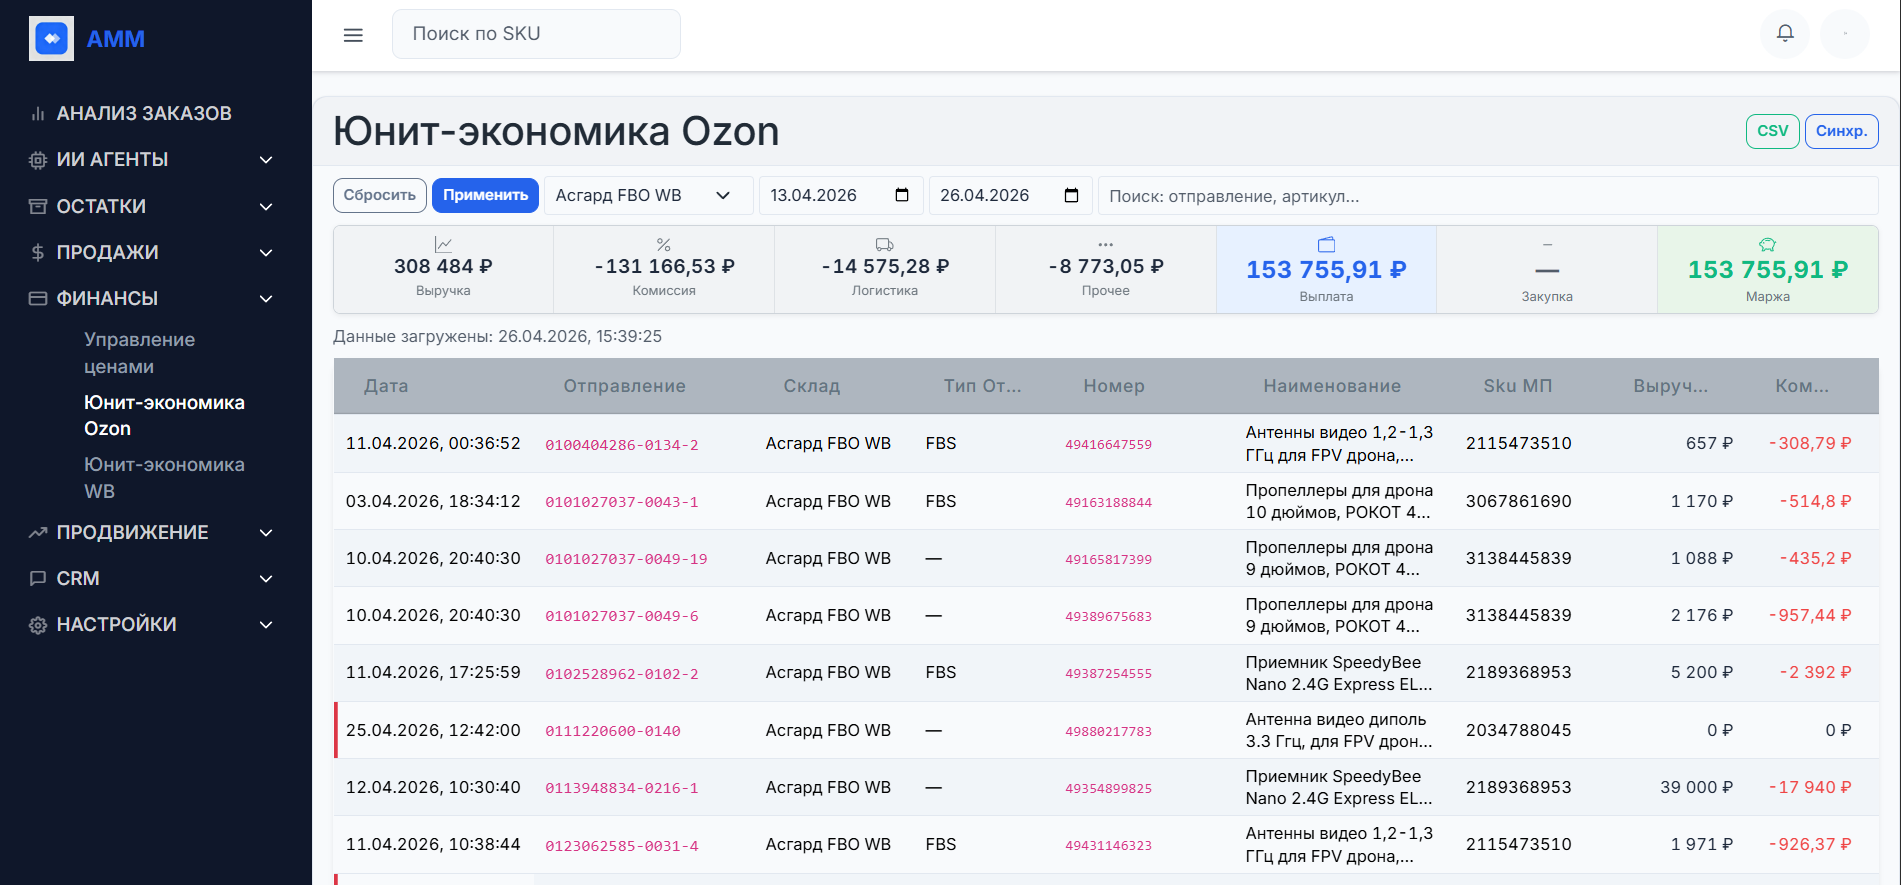Sort by the Отправление column header

point(624,386)
